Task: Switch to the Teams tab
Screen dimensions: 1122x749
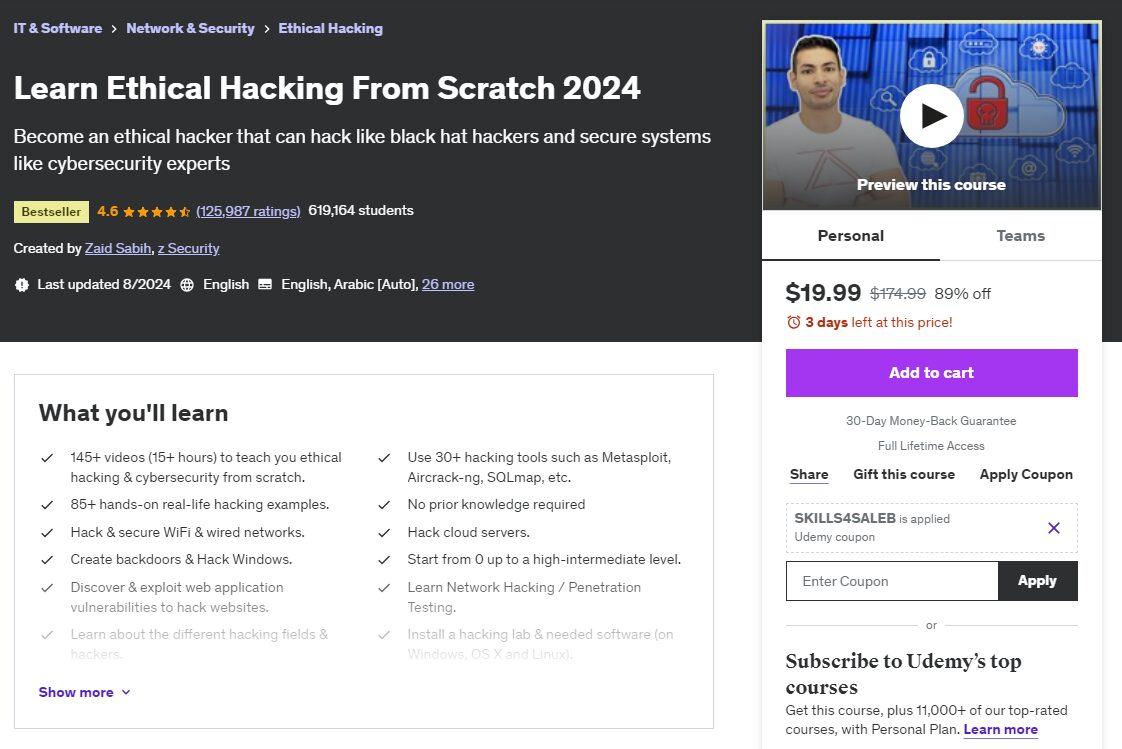Action: (x=1020, y=235)
